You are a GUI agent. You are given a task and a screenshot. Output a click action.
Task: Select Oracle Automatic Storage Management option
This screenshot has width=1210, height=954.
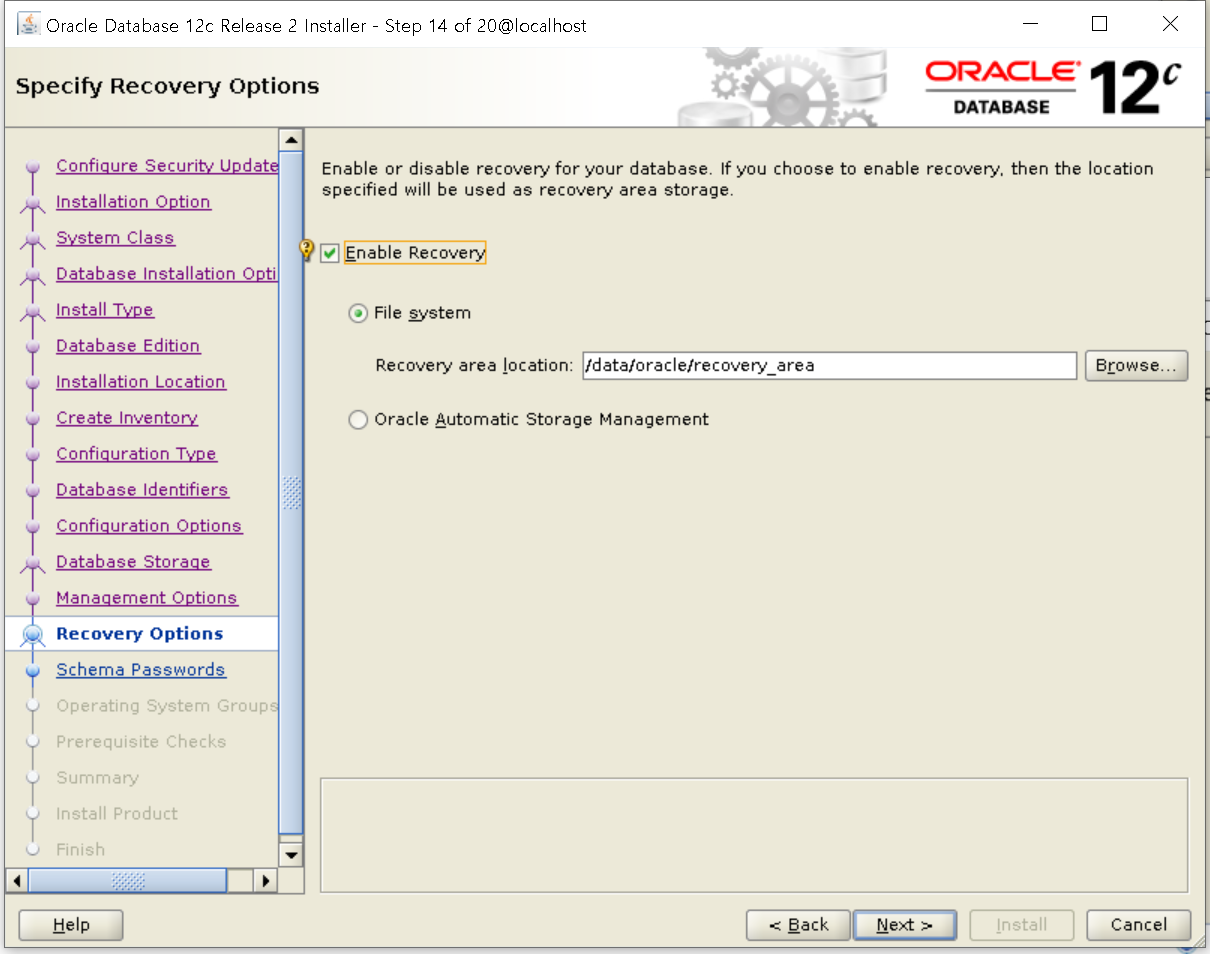(x=357, y=420)
